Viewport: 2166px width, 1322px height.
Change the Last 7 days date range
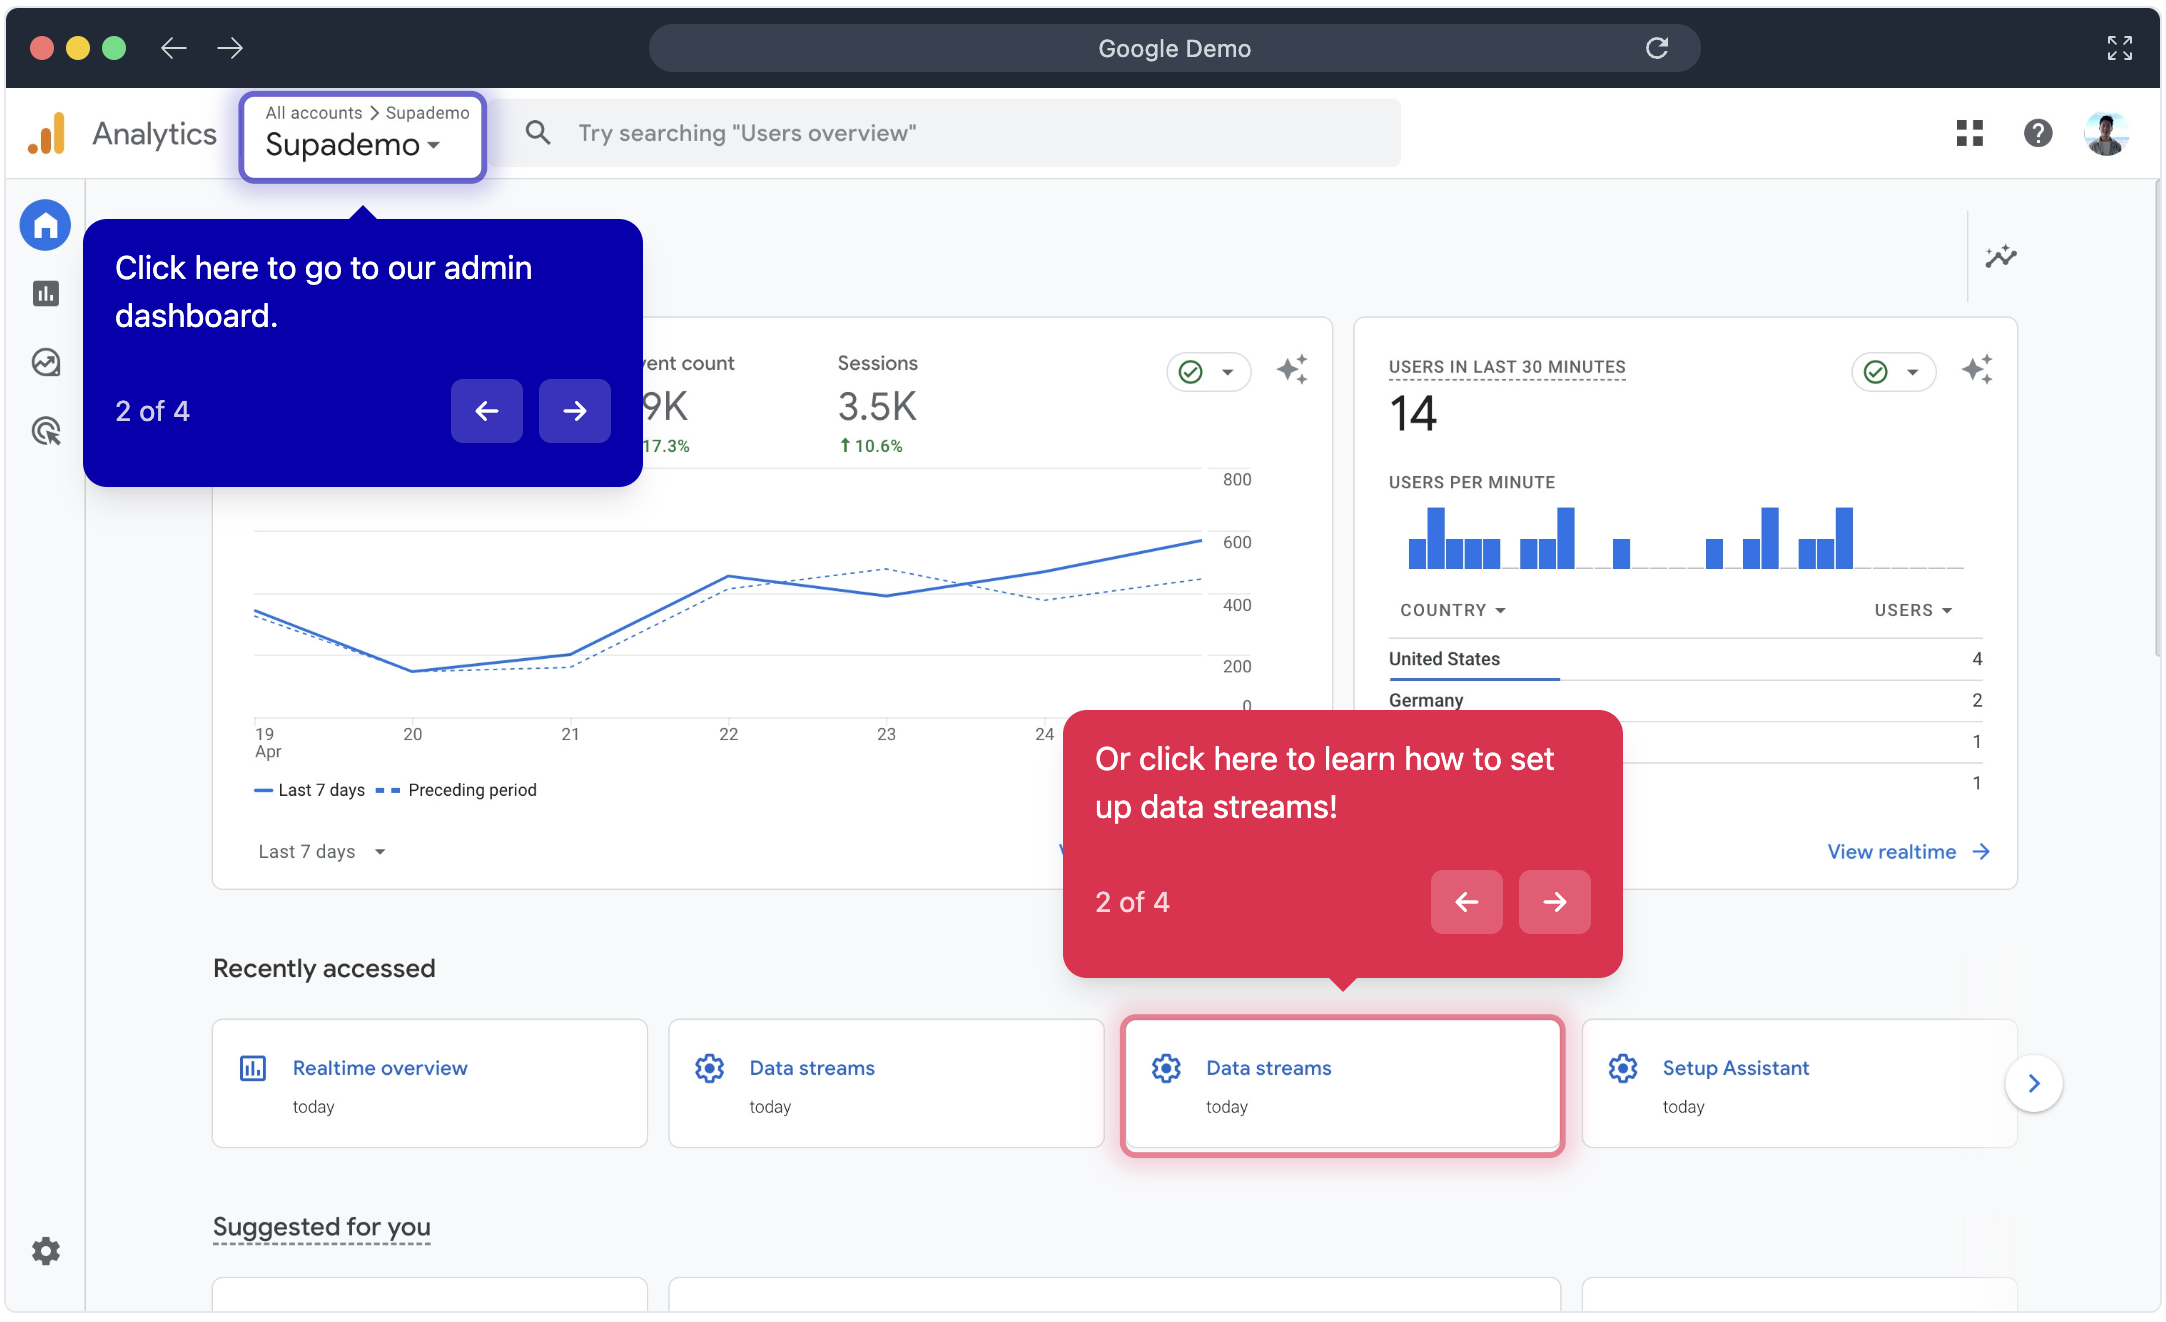coord(322,852)
